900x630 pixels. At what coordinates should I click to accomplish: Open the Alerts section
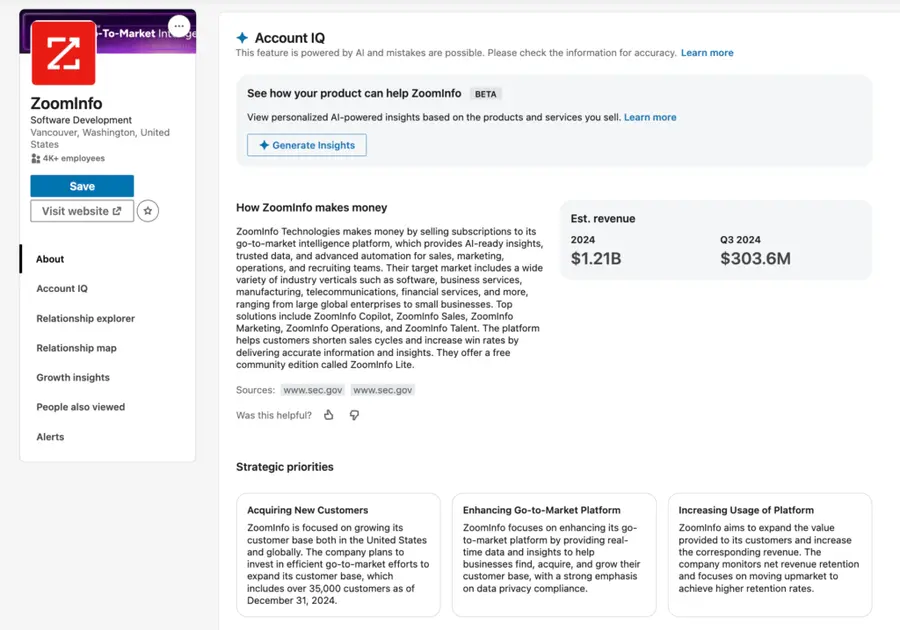coord(49,436)
